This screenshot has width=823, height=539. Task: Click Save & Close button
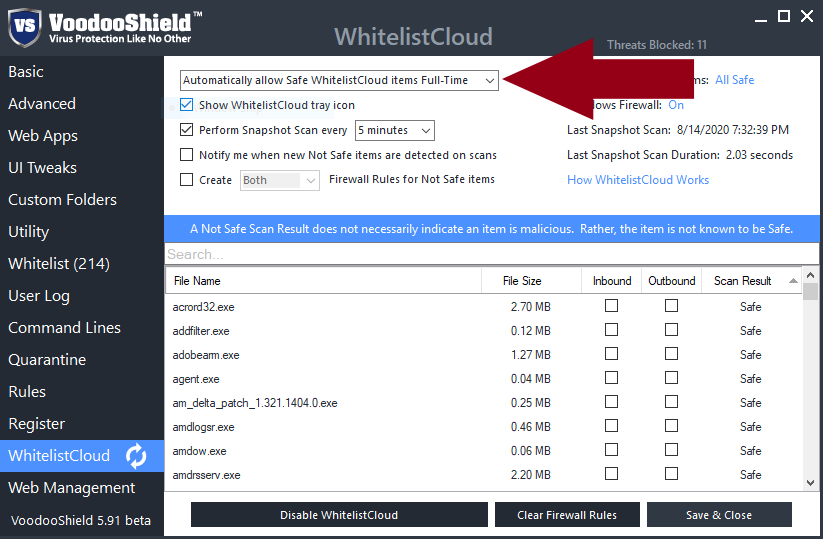pyautogui.click(x=719, y=515)
